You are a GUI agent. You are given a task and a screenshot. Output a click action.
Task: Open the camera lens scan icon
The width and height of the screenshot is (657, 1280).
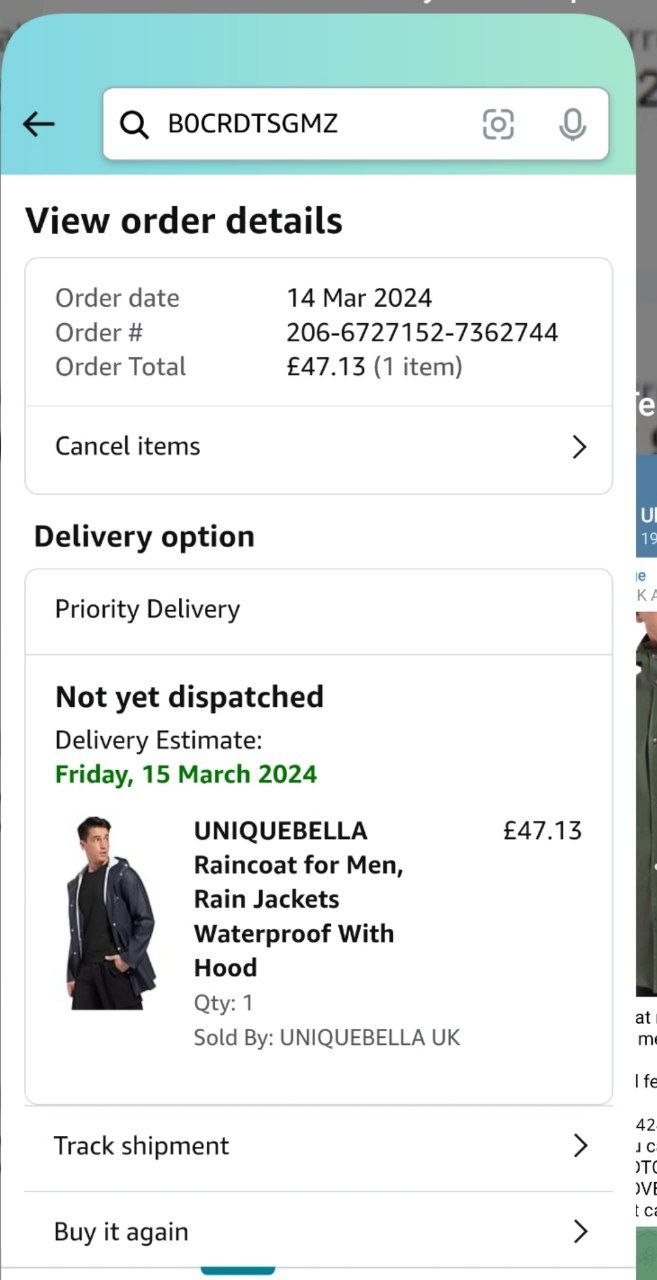pyautogui.click(x=498, y=124)
